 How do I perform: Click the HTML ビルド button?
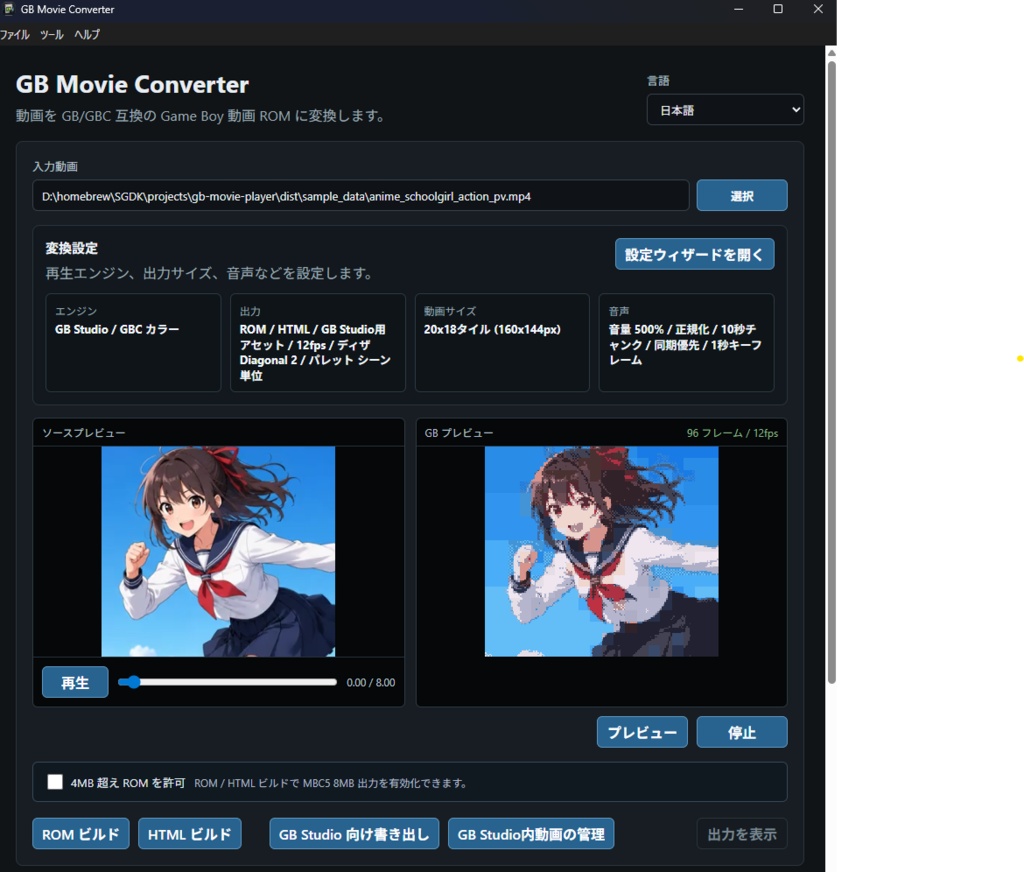coord(189,834)
